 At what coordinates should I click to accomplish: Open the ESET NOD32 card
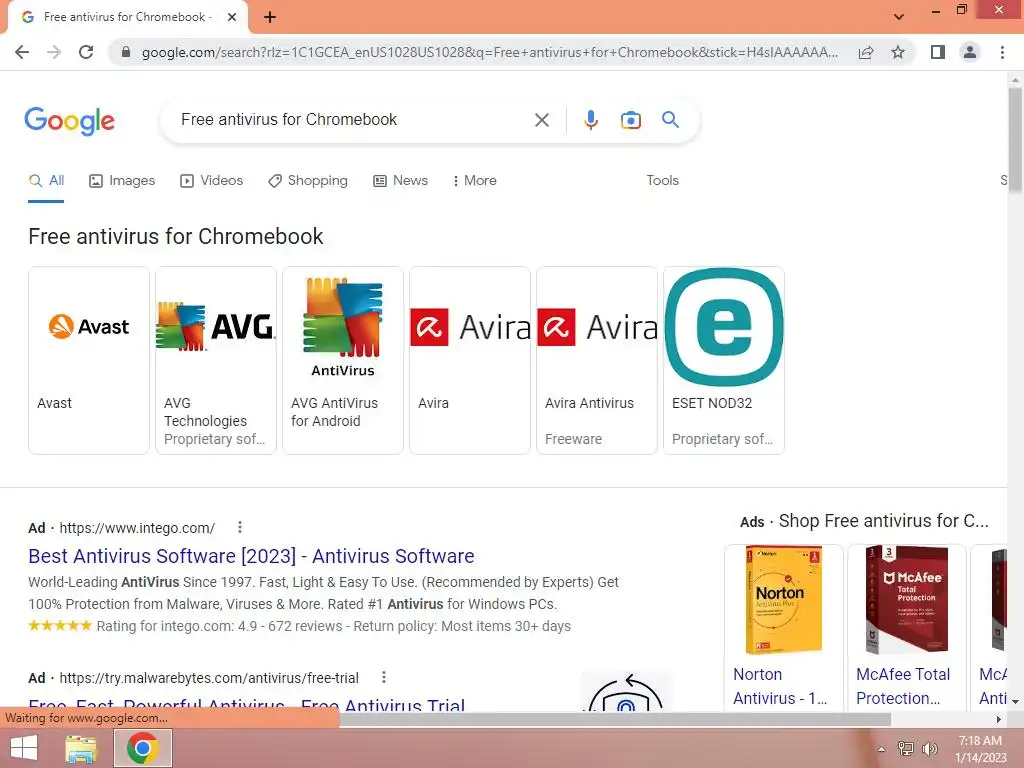point(724,360)
